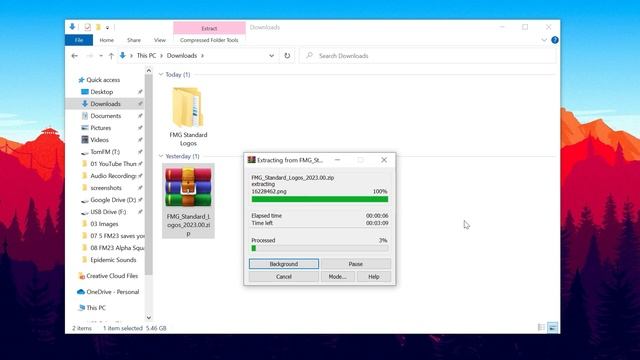The height and width of the screenshot is (360, 640).
Task: Expand the ribbon with the chevron
Action: point(544,40)
